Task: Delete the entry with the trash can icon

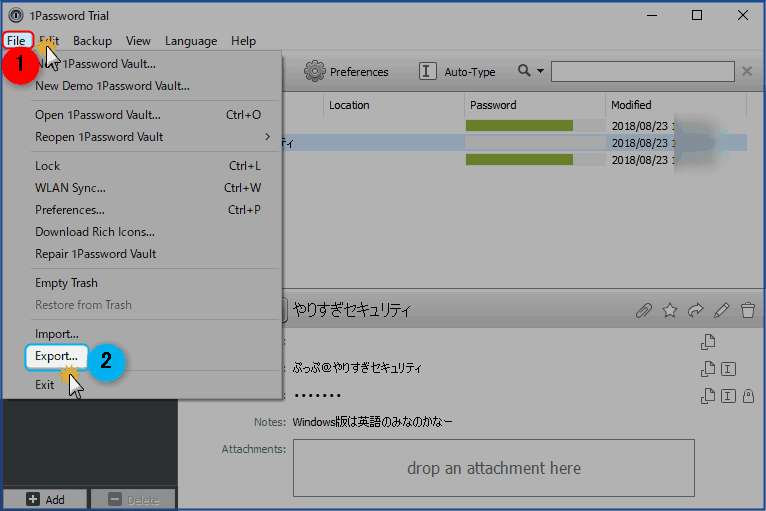Action: (x=747, y=310)
